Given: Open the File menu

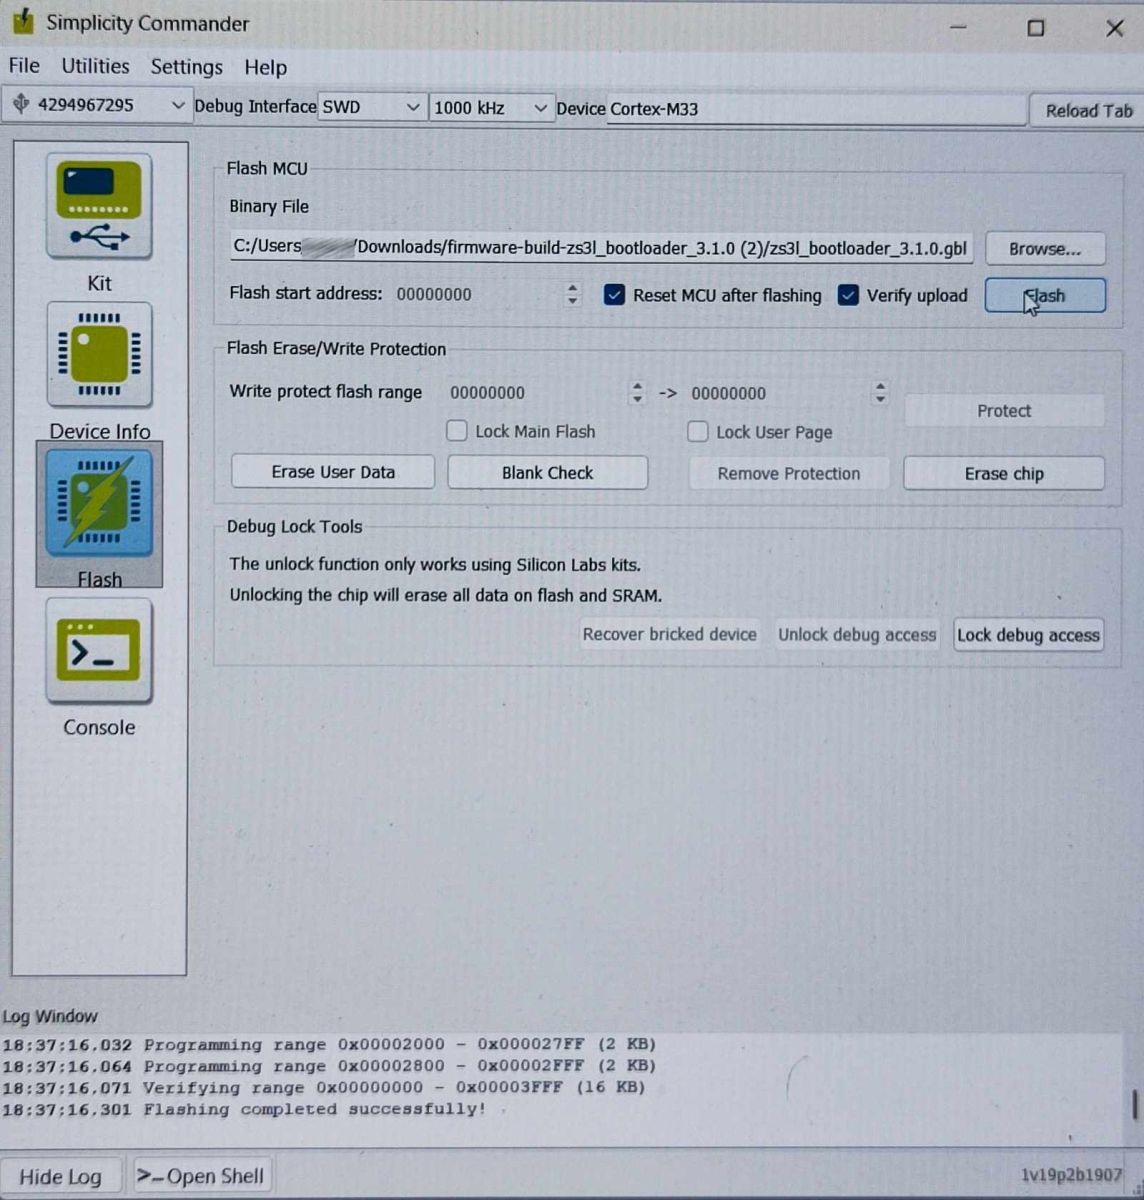Looking at the screenshot, I should coord(24,66).
